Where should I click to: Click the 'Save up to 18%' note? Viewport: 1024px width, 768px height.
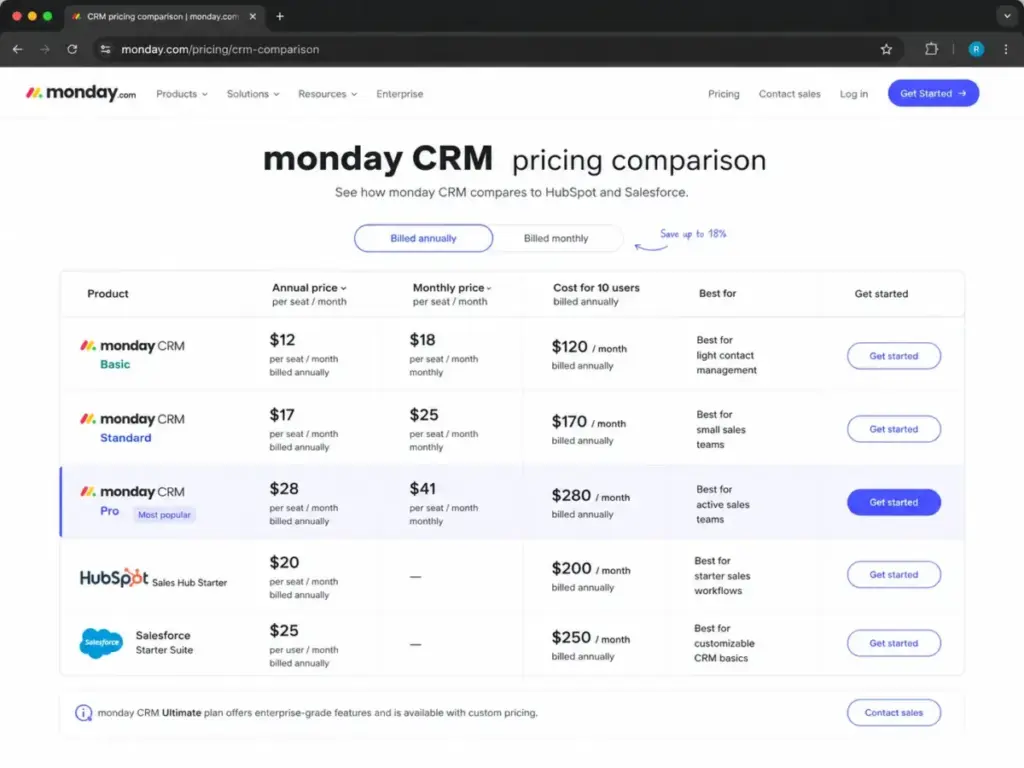693,234
